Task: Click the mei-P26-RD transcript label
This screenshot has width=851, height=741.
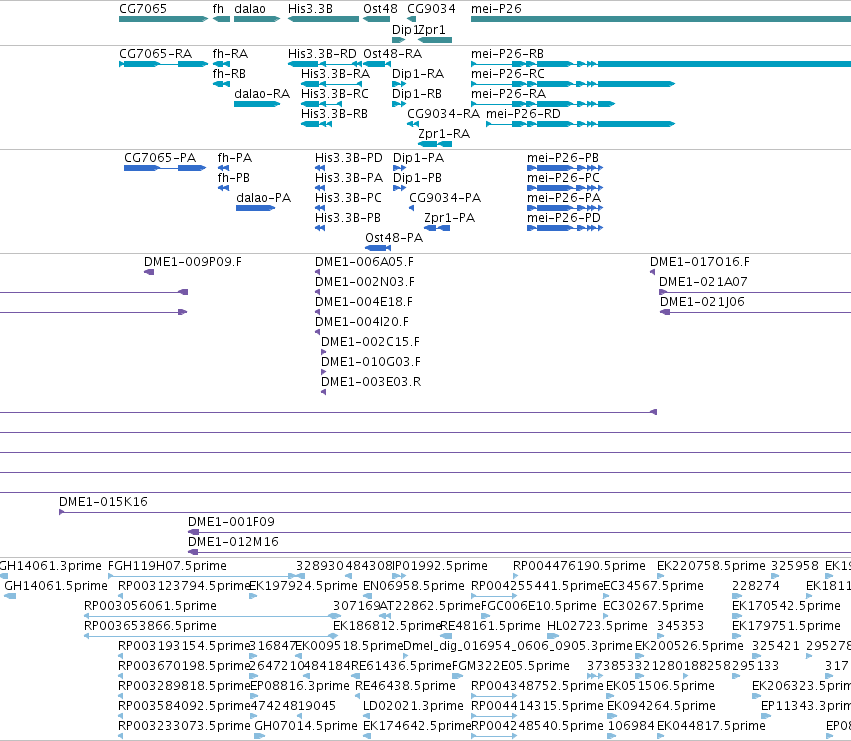Action: click(x=523, y=114)
